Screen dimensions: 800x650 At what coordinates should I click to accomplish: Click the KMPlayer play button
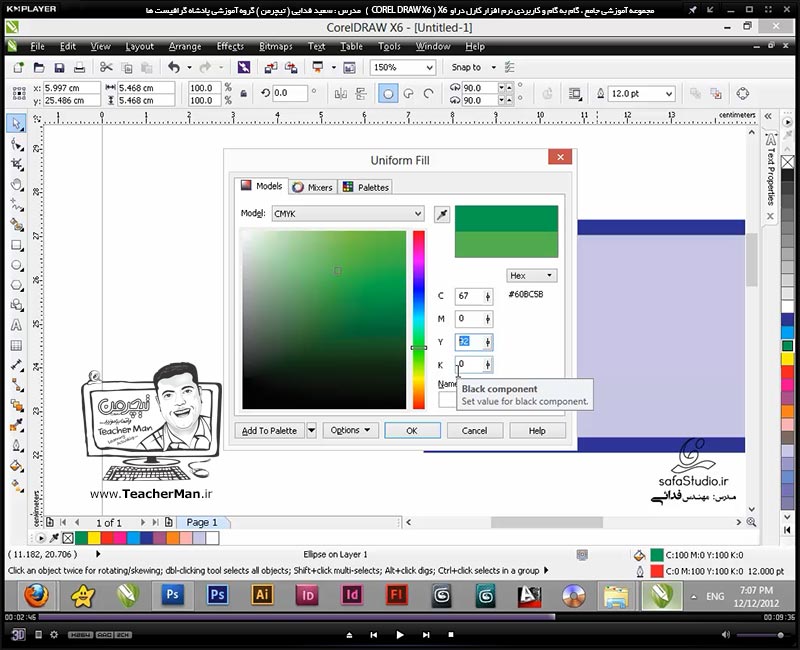click(400, 635)
